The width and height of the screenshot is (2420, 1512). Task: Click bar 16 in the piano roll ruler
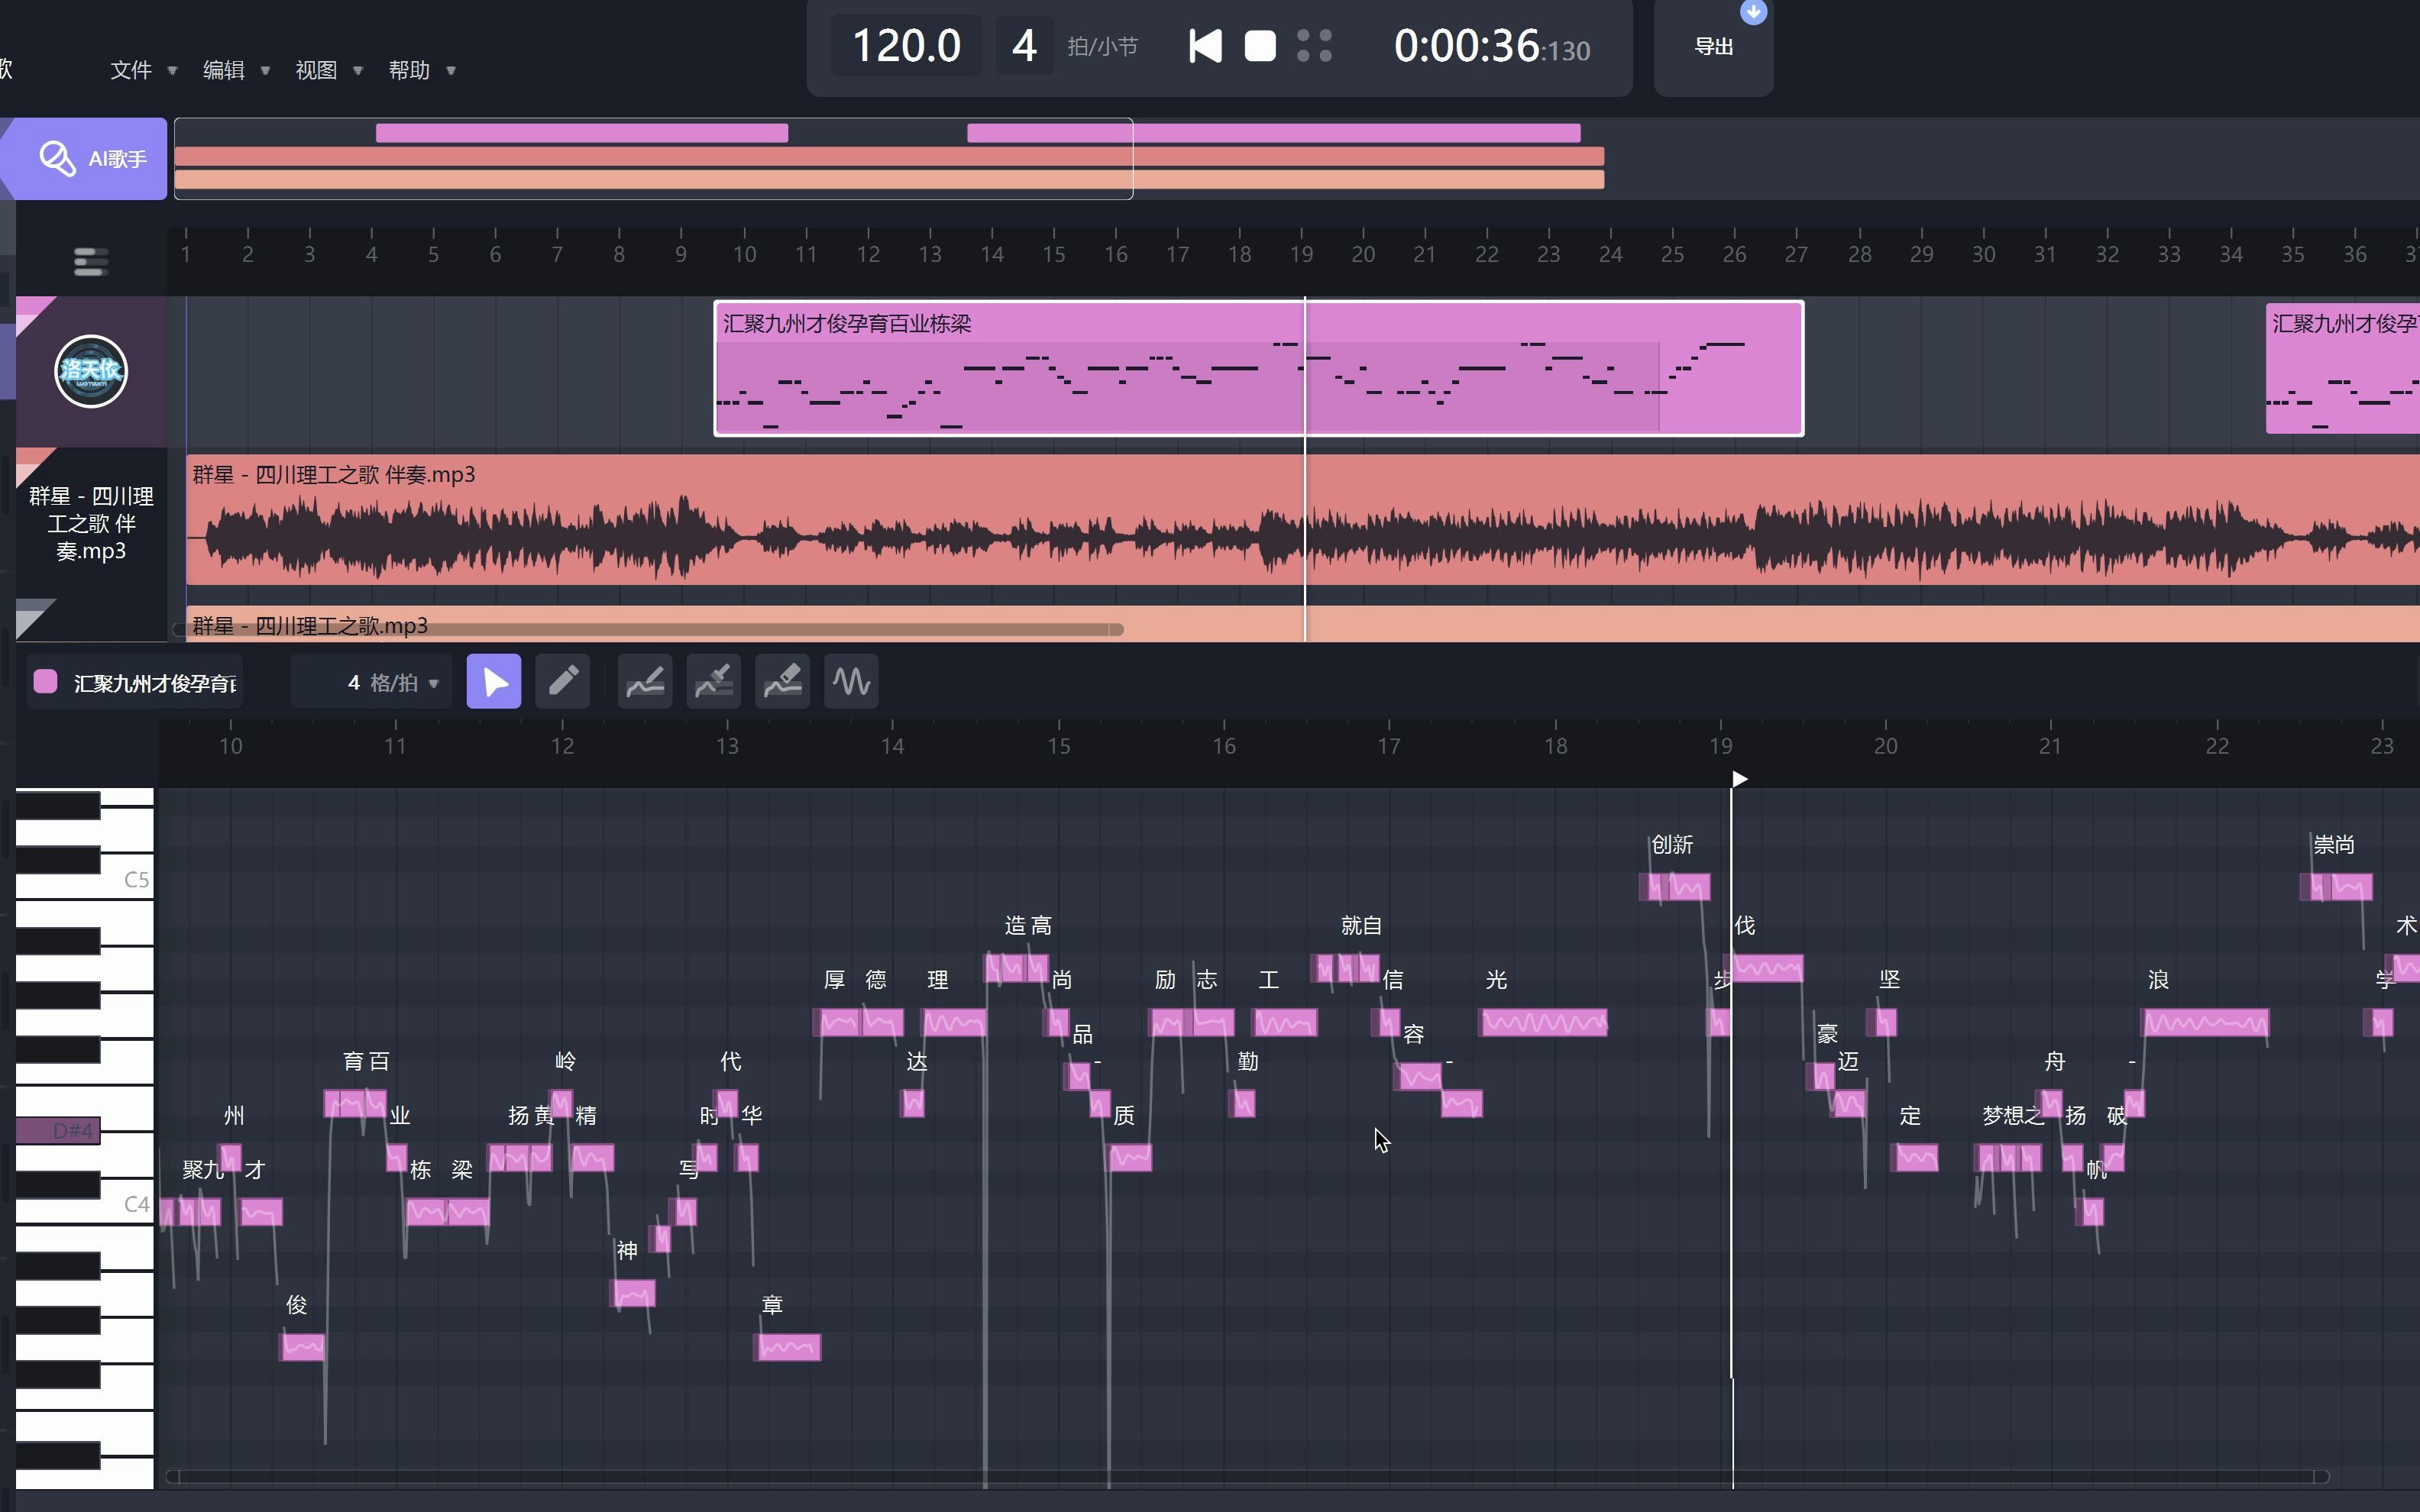coord(1224,746)
